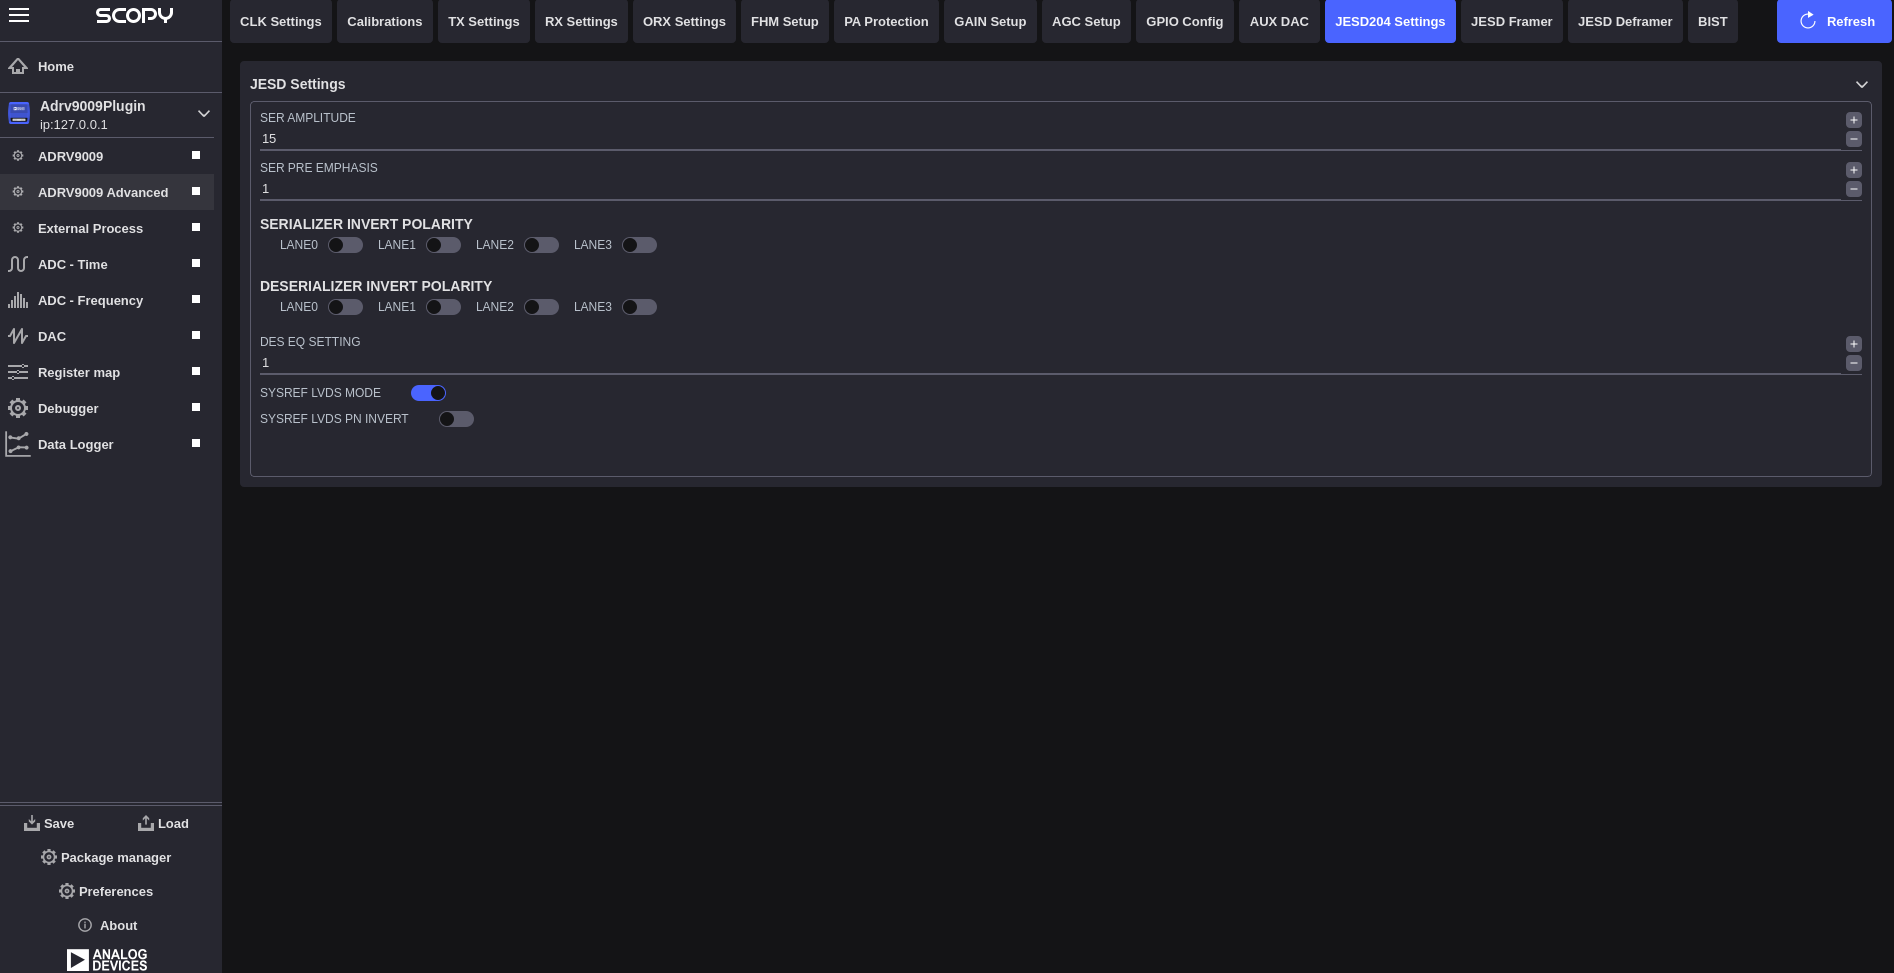
Task: Click the About info icon
Action: [85, 925]
